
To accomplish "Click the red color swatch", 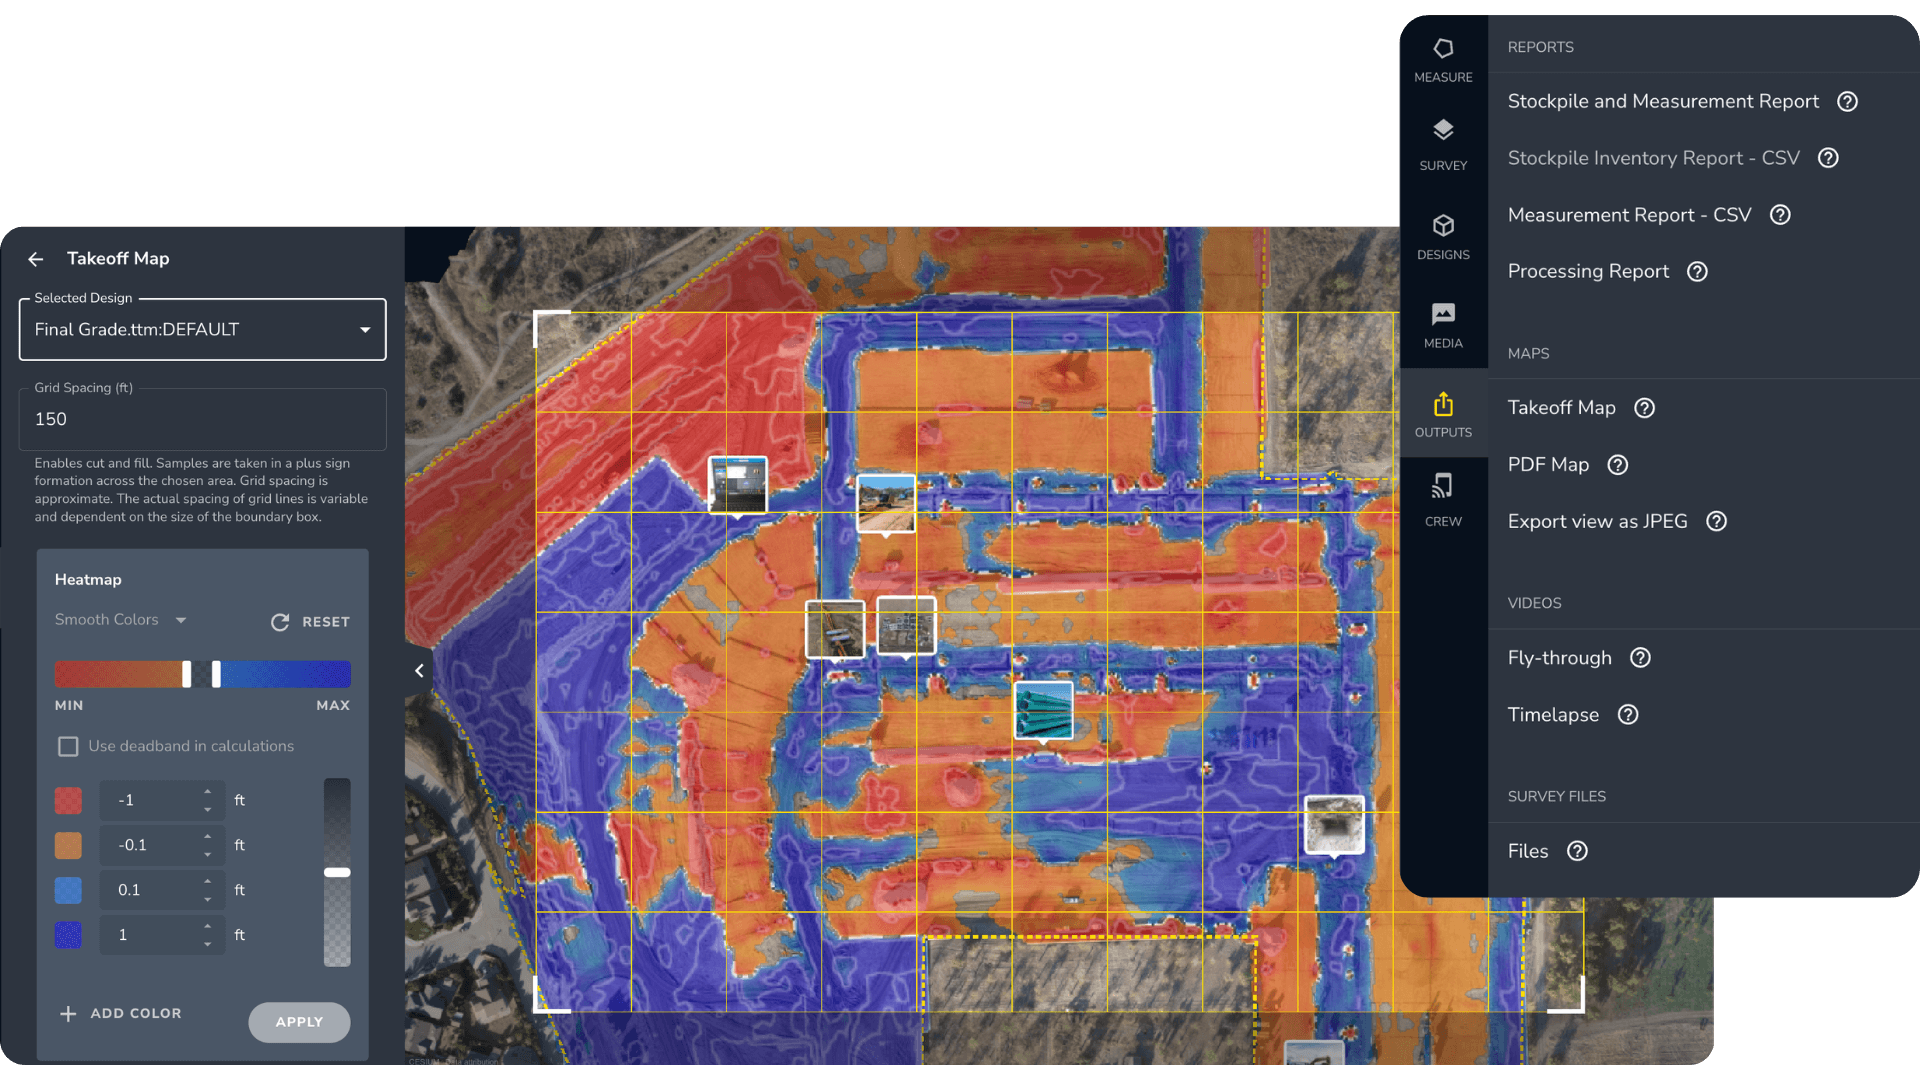I will (x=68, y=800).
